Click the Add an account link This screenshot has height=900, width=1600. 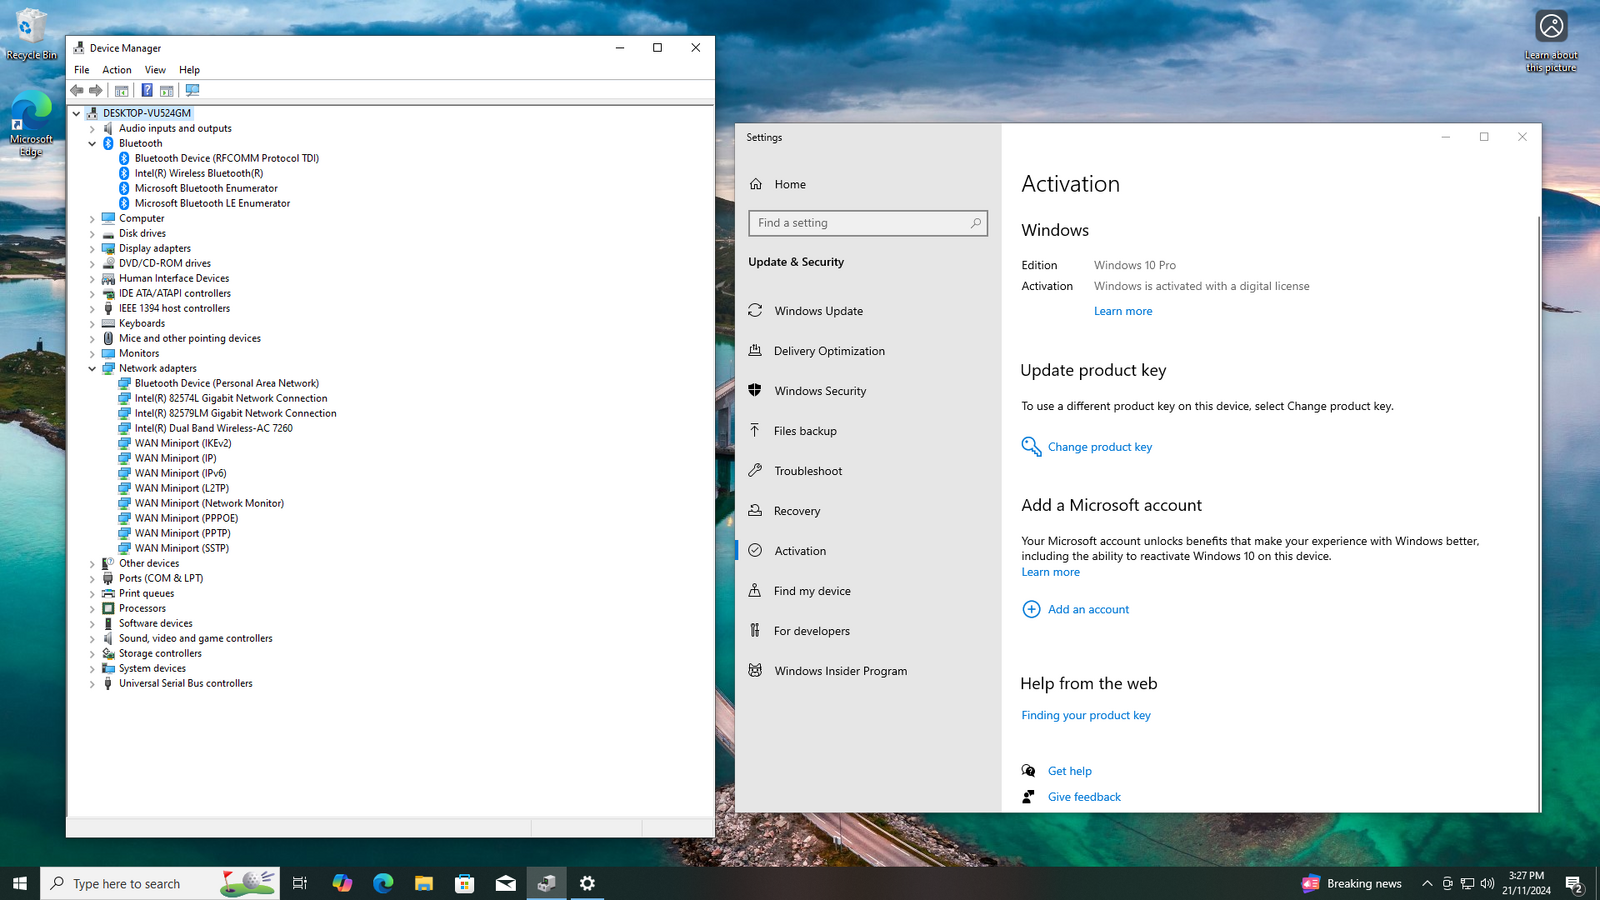(1088, 609)
